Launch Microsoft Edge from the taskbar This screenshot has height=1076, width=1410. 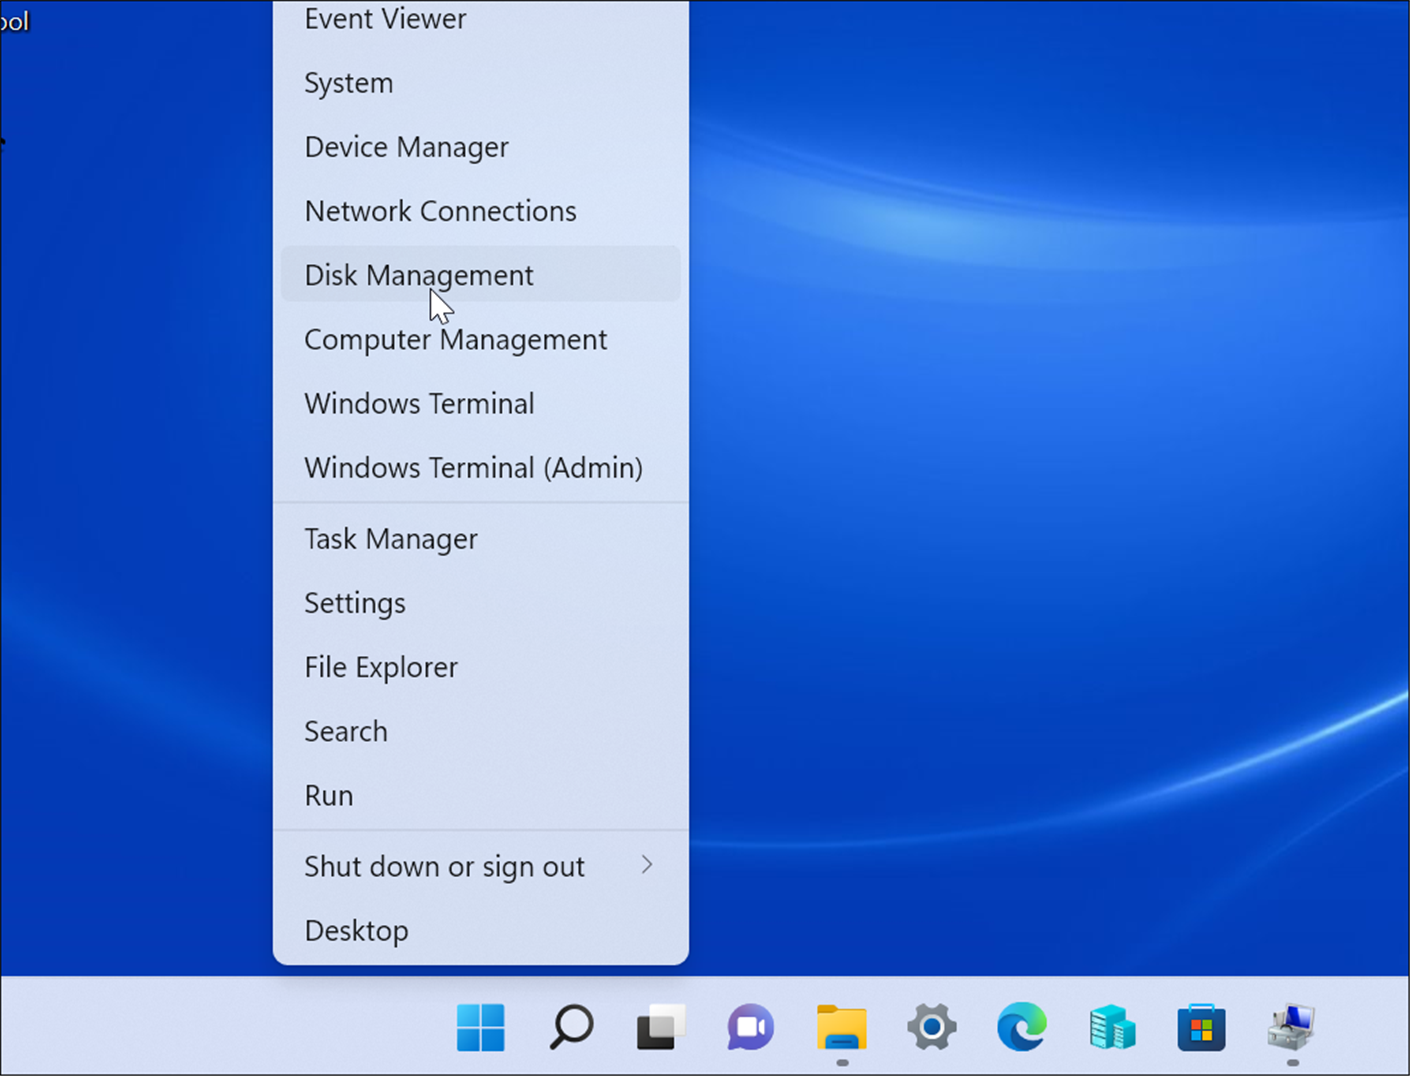coord(1021,1028)
